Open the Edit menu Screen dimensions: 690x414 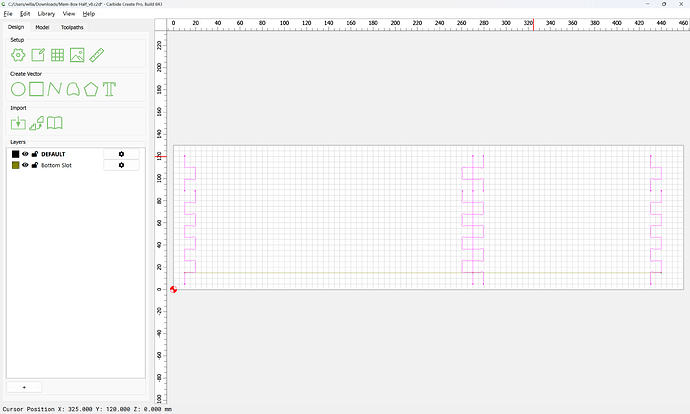(25, 14)
